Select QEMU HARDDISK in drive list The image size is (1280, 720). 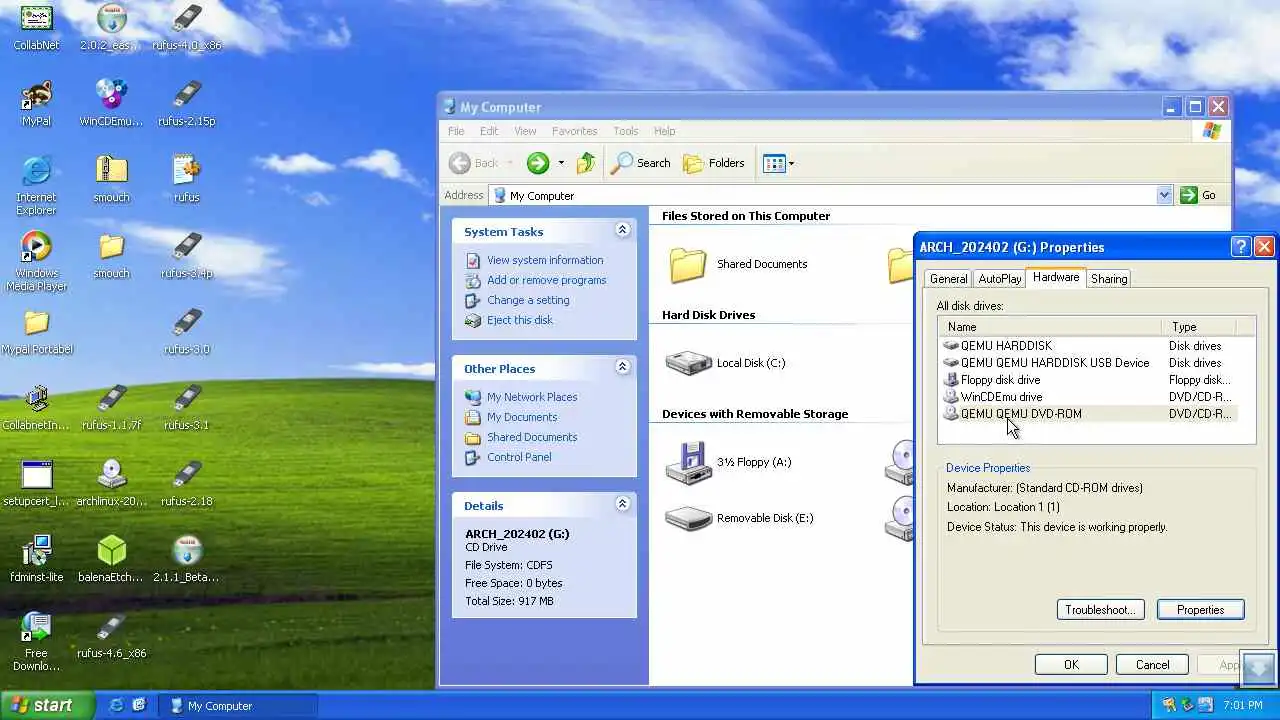[1088, 346]
